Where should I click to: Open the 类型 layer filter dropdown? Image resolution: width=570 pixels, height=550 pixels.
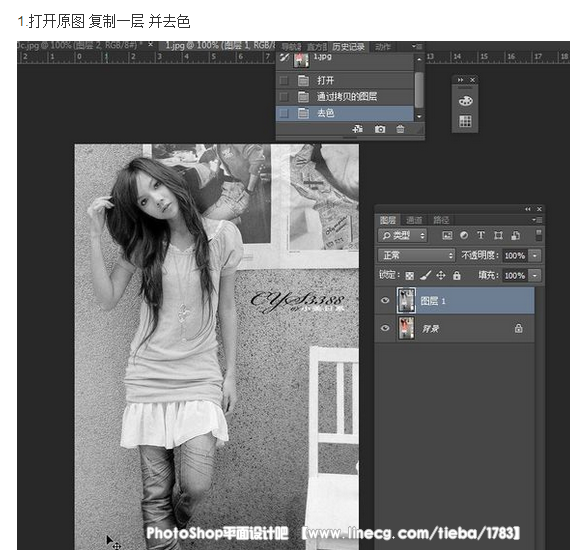point(402,236)
